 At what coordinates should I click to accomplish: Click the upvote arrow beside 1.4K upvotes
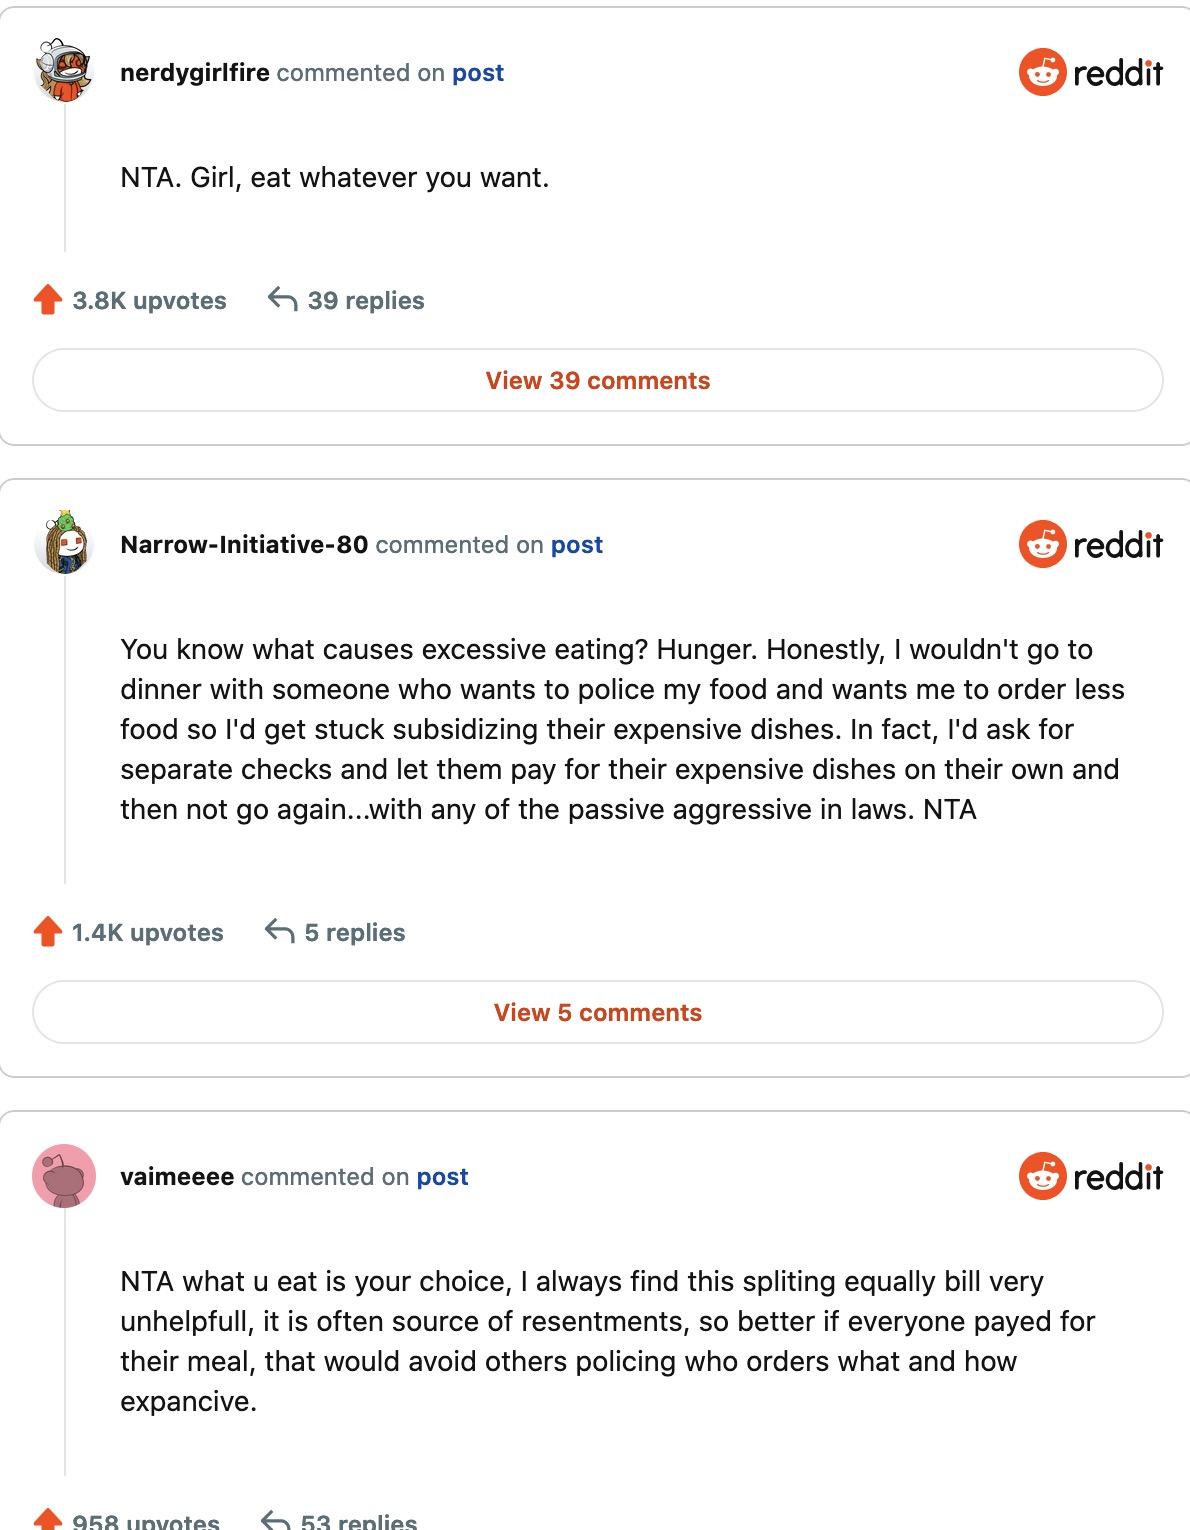(x=48, y=932)
